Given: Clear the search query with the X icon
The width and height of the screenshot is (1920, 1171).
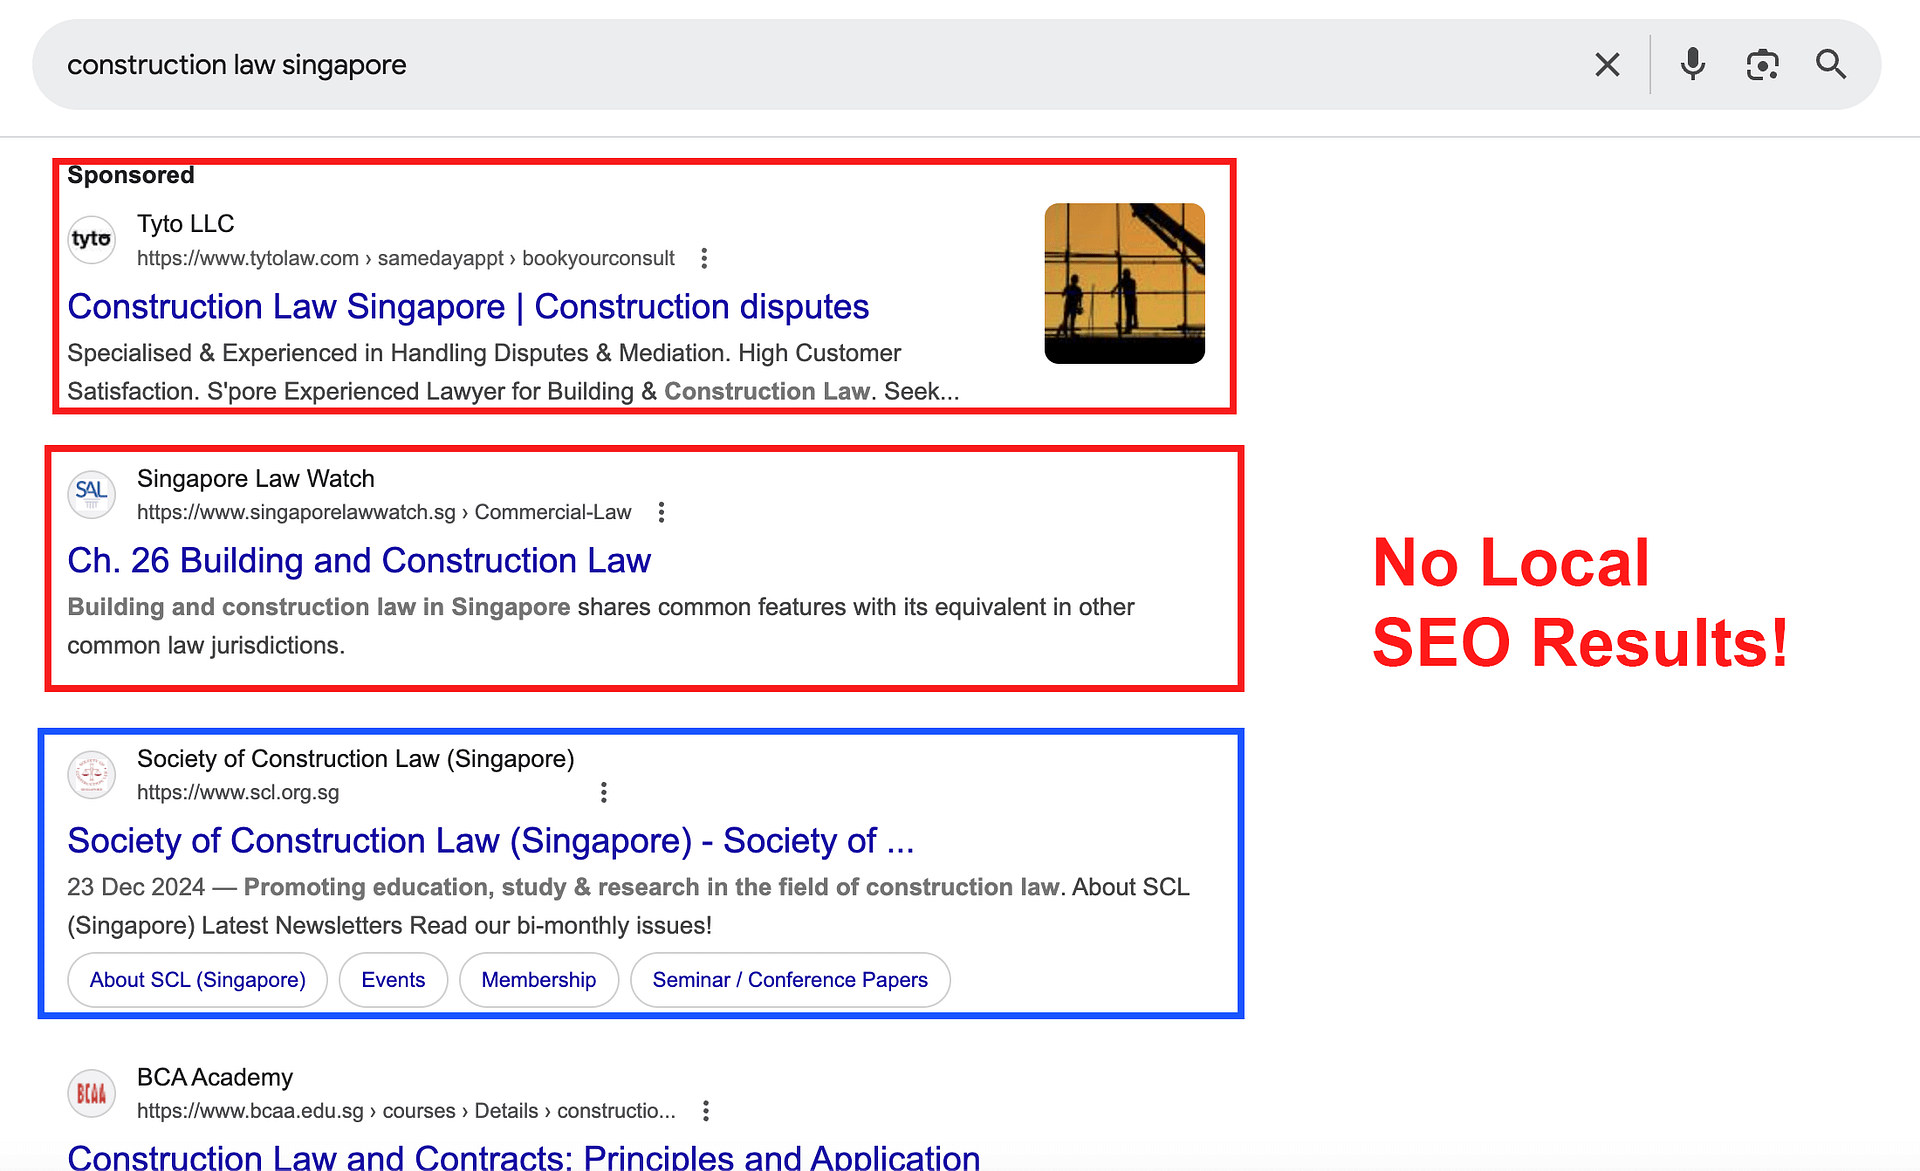Looking at the screenshot, I should [x=1607, y=65].
